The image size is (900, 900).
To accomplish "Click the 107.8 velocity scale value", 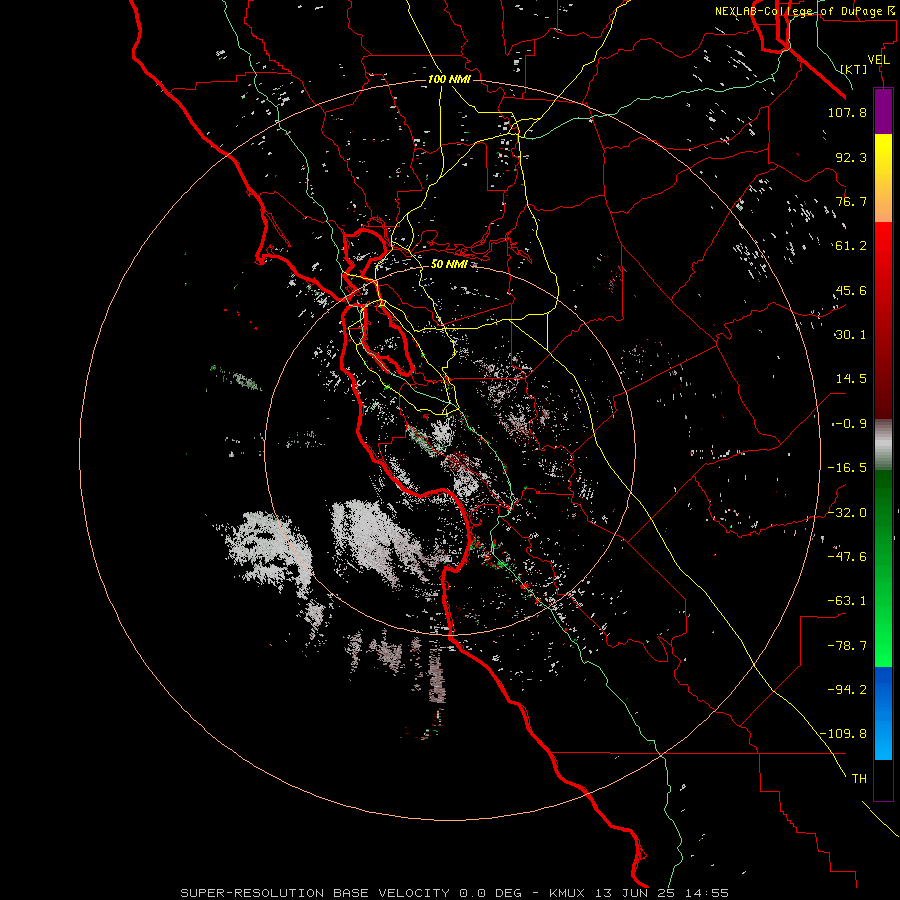I will click(847, 112).
